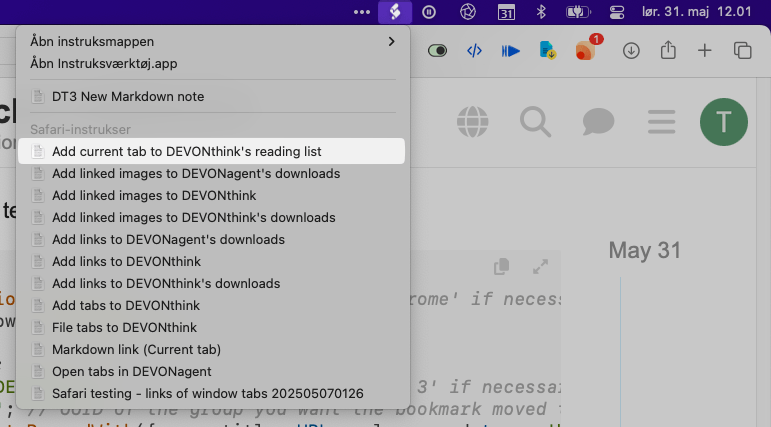Open the orange extension with red badge

587,48
